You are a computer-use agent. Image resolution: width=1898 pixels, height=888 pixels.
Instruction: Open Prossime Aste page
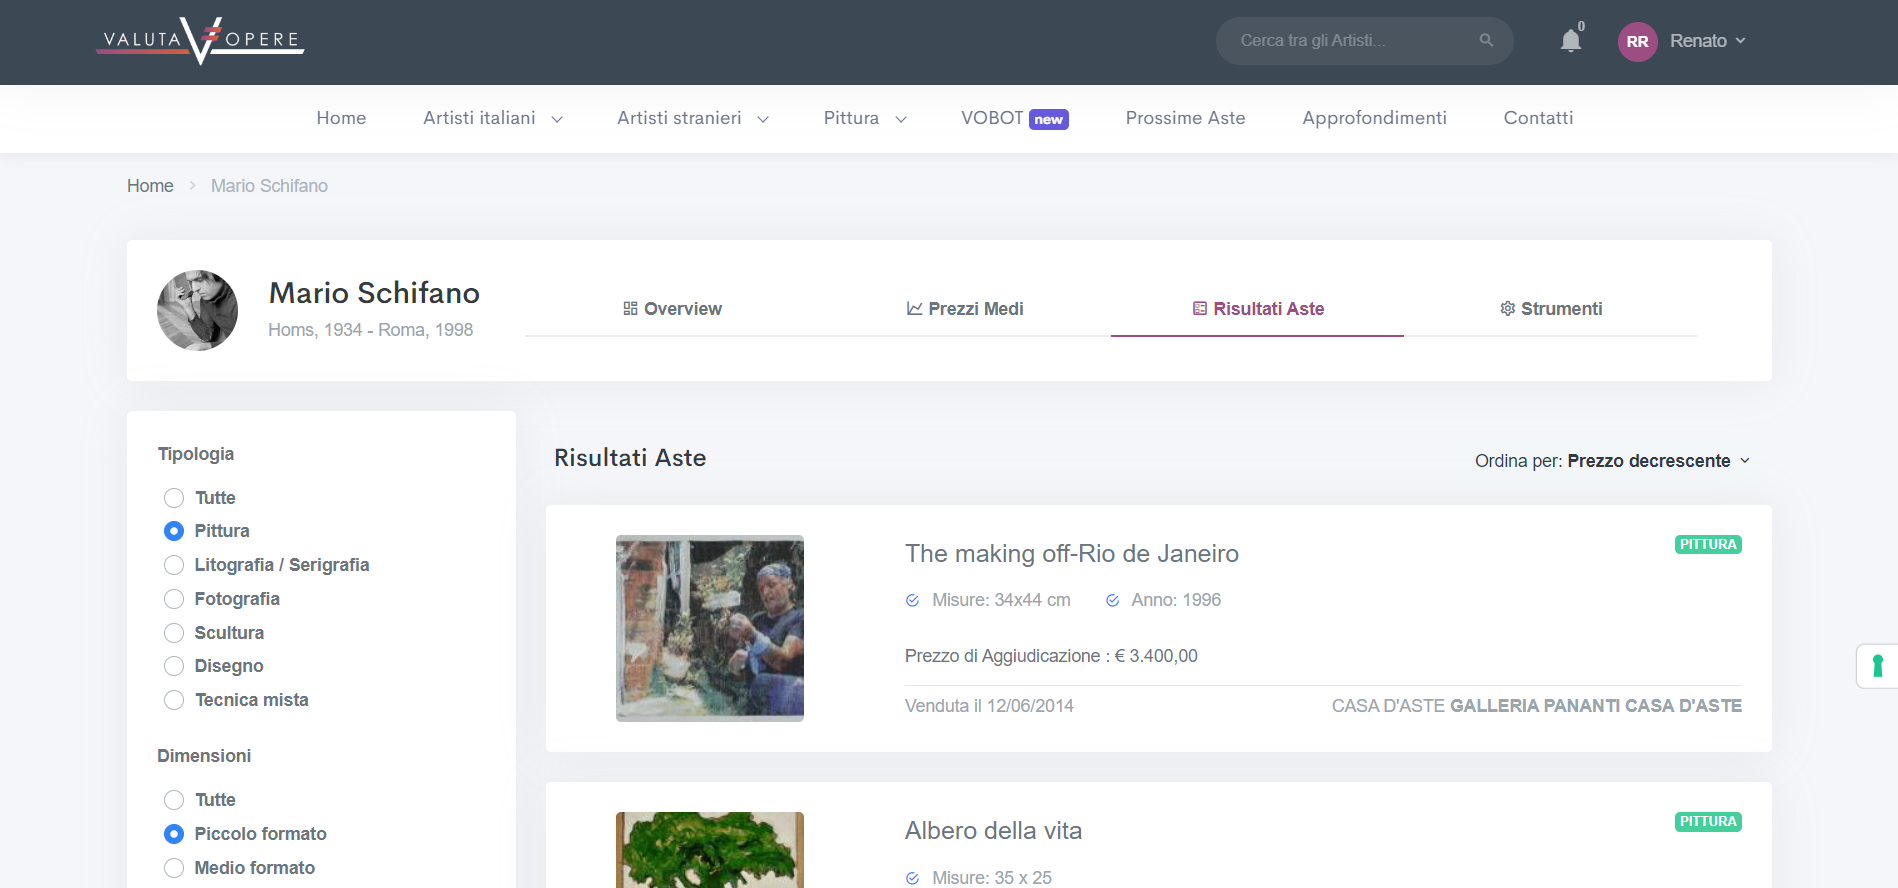1185,118
